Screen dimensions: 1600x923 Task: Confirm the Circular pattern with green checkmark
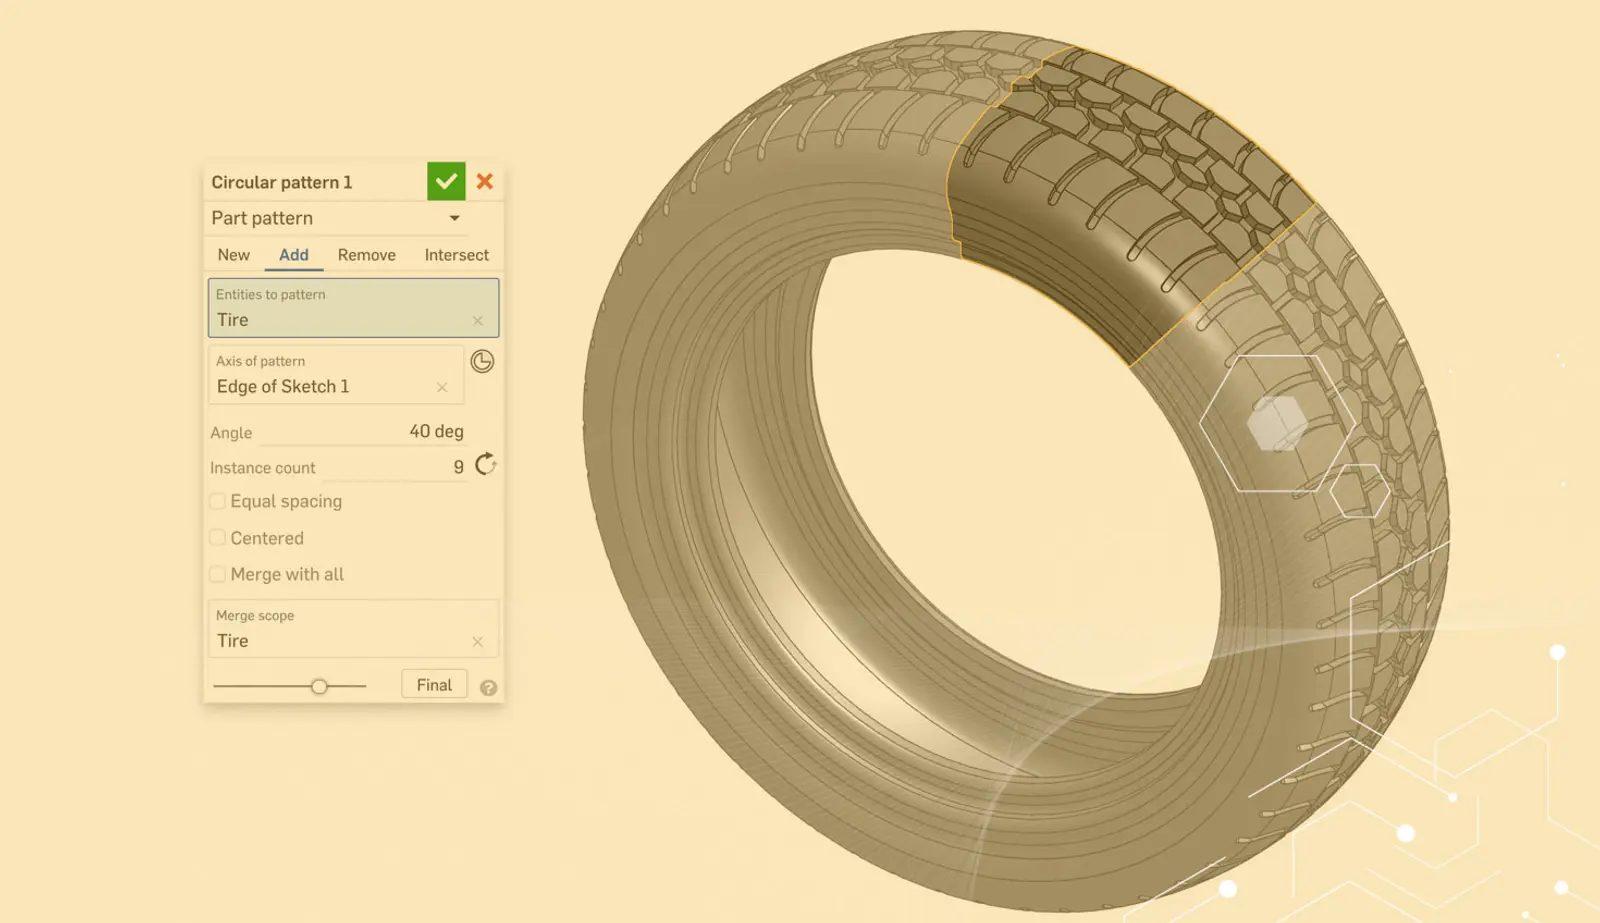(x=446, y=182)
